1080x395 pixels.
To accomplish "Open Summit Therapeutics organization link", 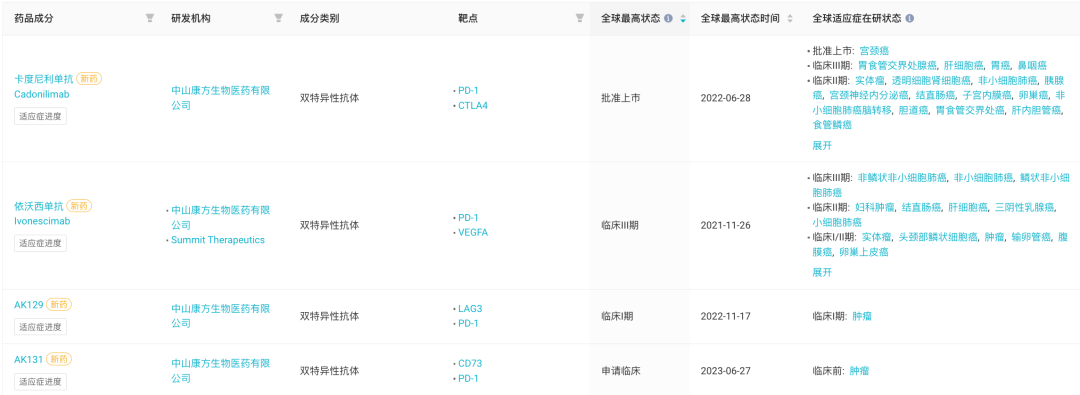I will pyautogui.click(x=218, y=240).
